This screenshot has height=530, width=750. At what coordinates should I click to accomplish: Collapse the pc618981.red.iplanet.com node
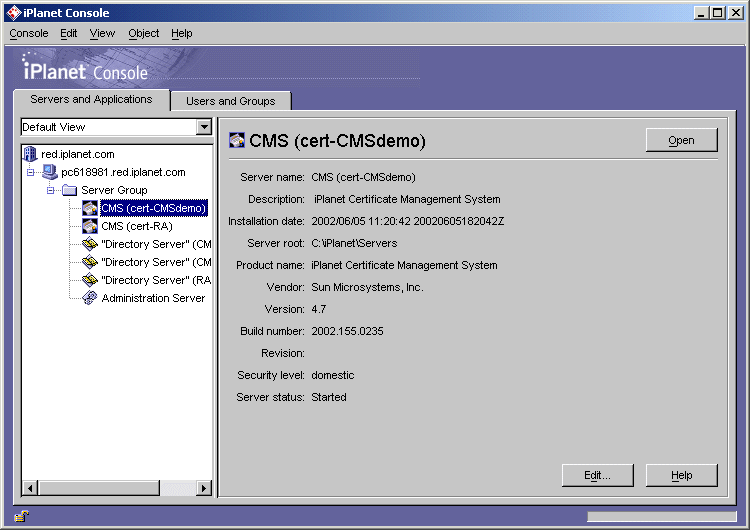(x=31, y=172)
